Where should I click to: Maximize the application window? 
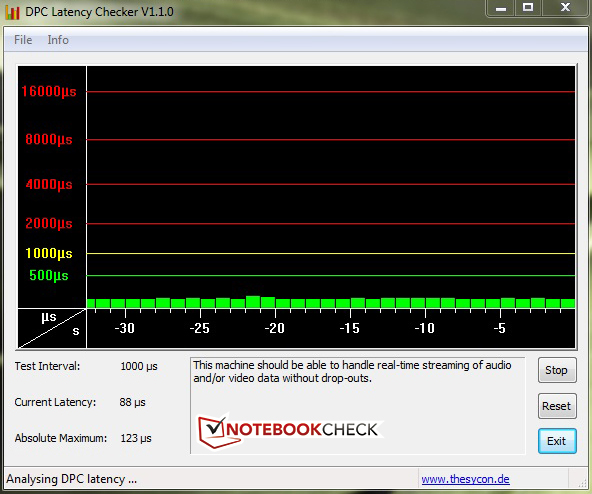(528, 8)
